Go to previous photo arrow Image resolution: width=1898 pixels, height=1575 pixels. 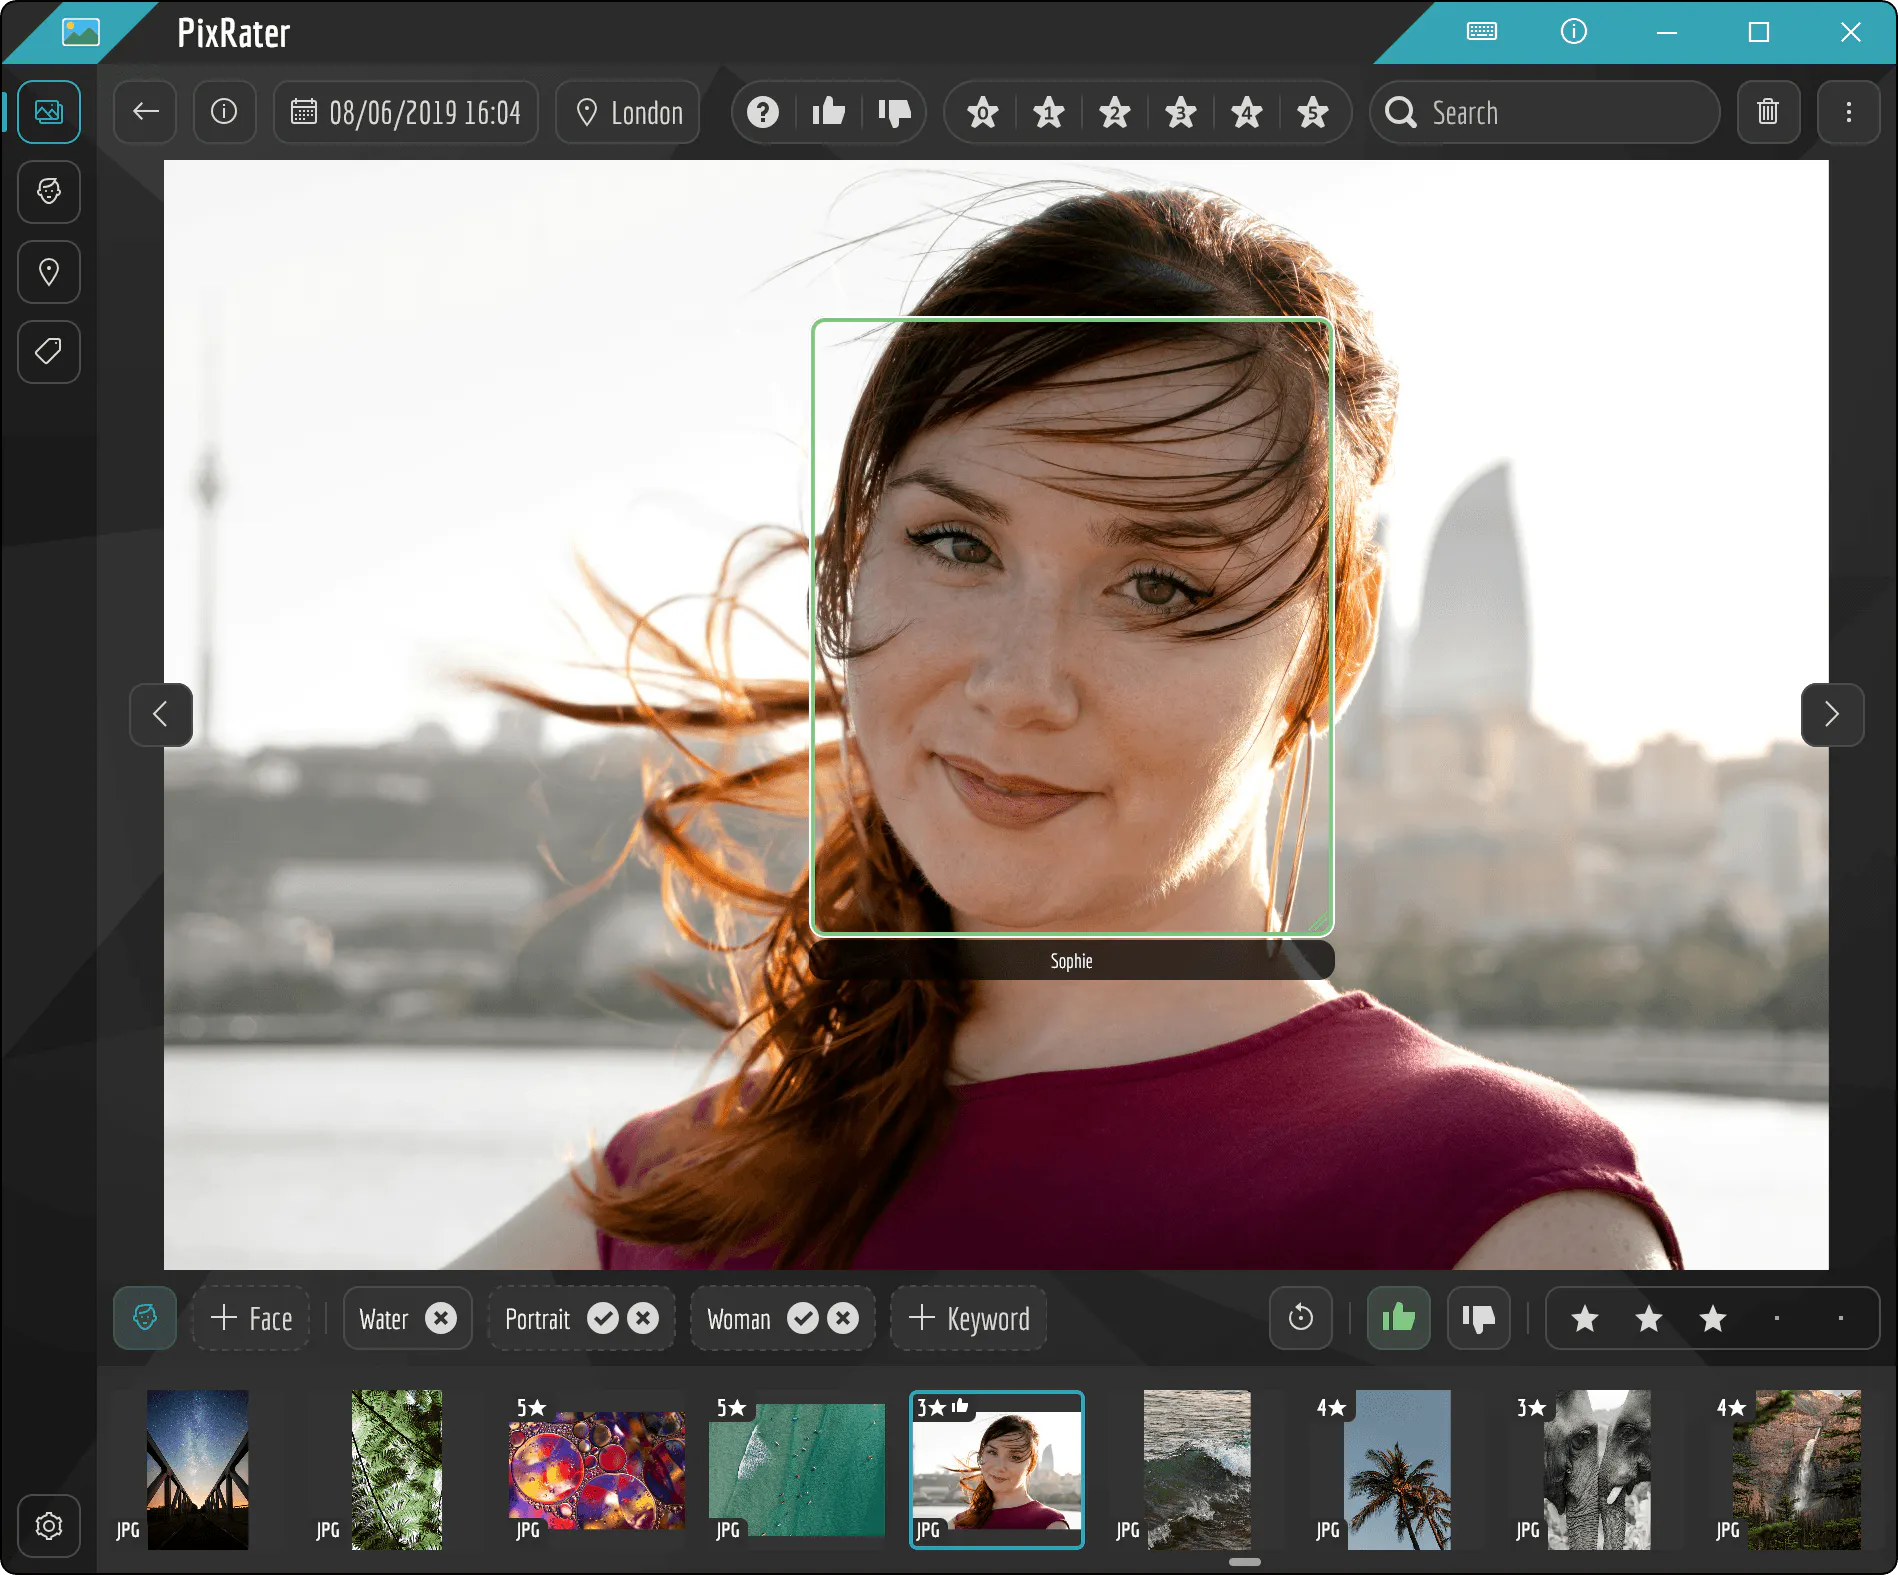point(161,714)
